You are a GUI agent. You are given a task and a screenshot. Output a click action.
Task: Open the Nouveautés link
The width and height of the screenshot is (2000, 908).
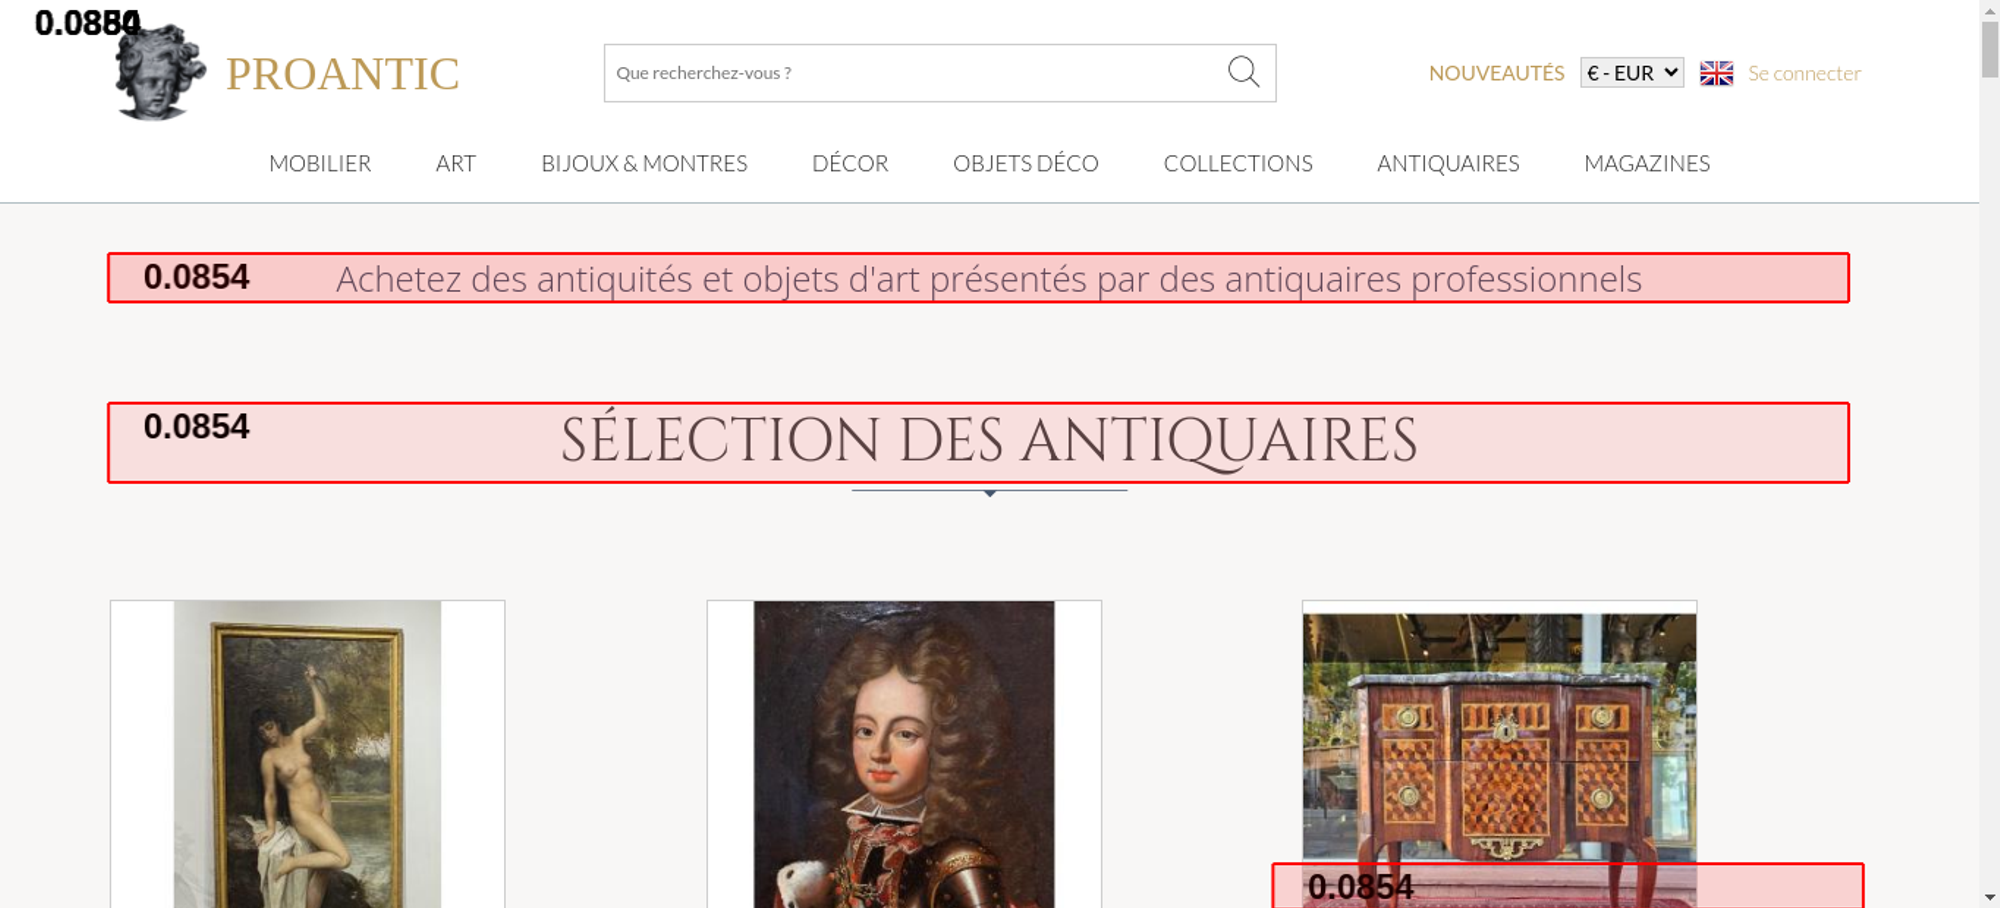coord(1496,73)
